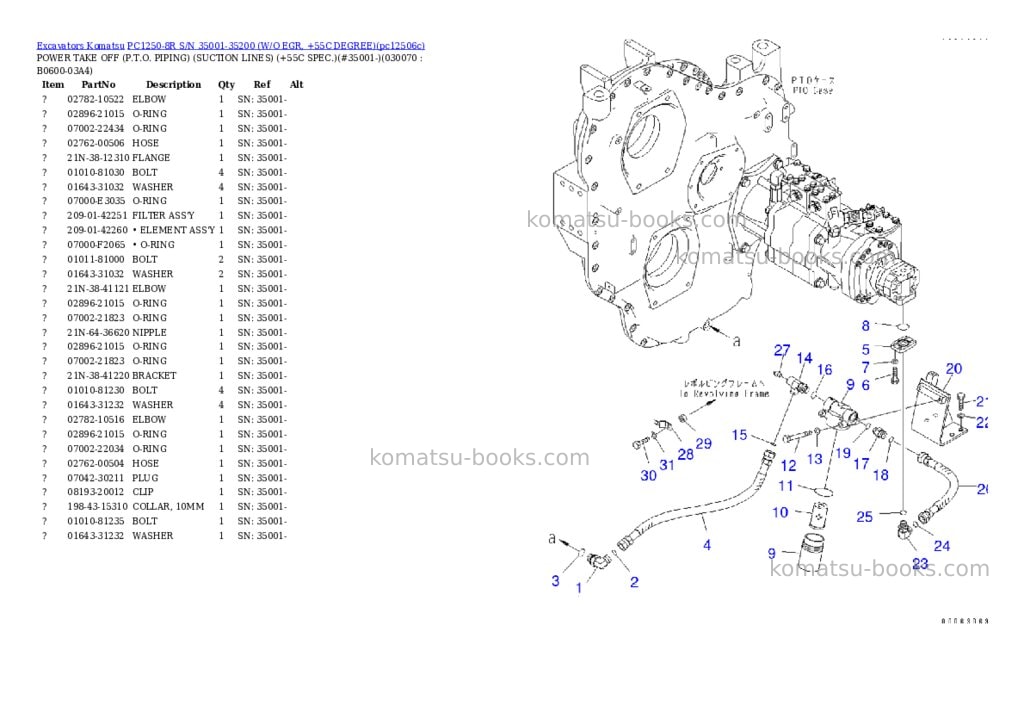Viewport: 1024px width, 725px height.
Task: Click callout number 10 in the diagram
Action: pos(780,513)
